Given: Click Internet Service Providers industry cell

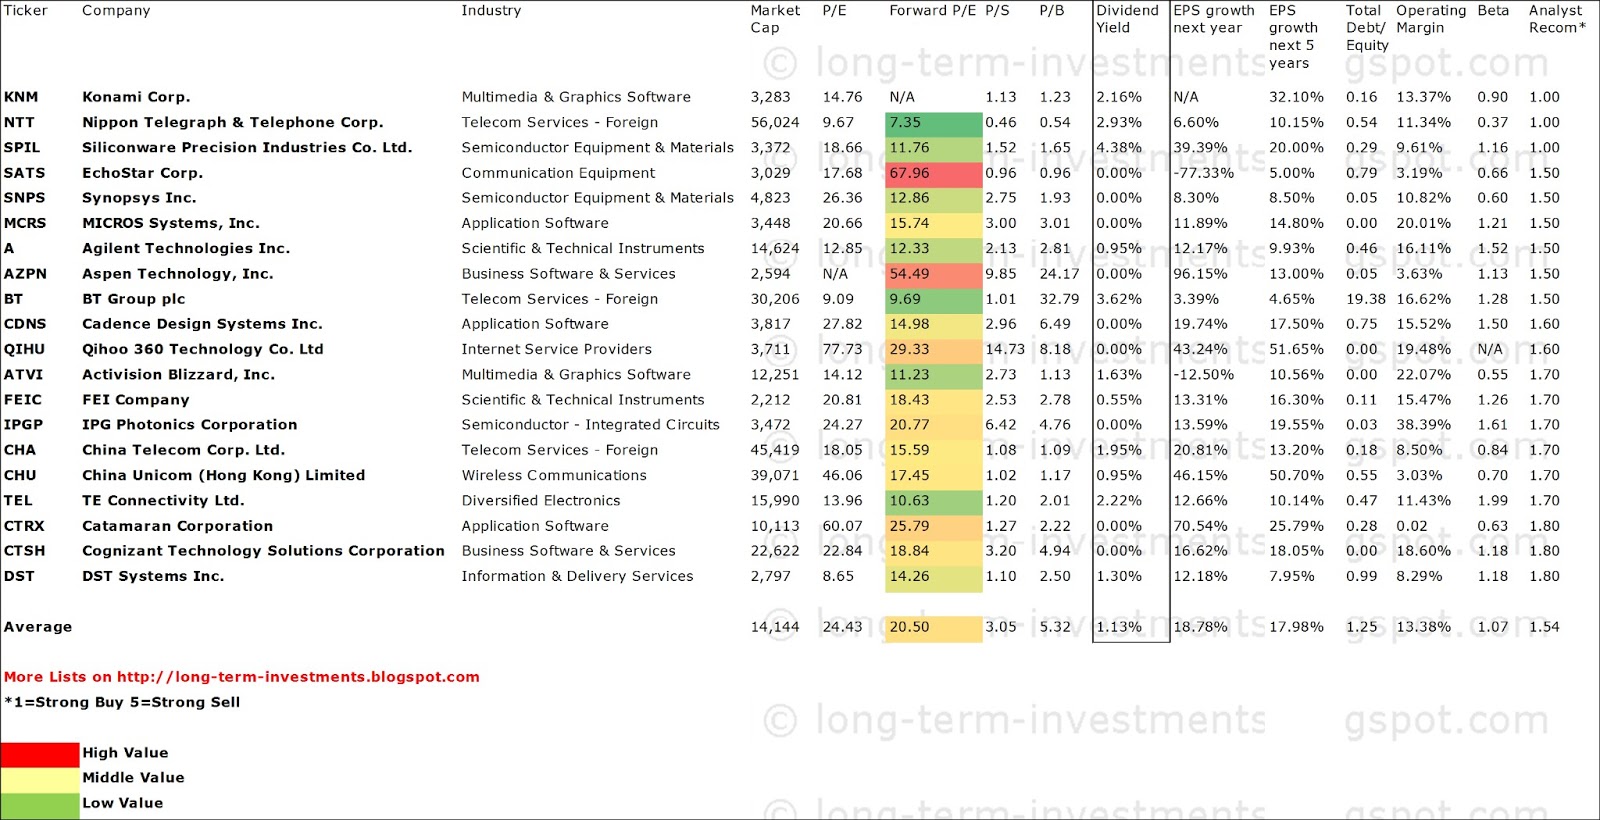Looking at the screenshot, I should tap(556, 349).
